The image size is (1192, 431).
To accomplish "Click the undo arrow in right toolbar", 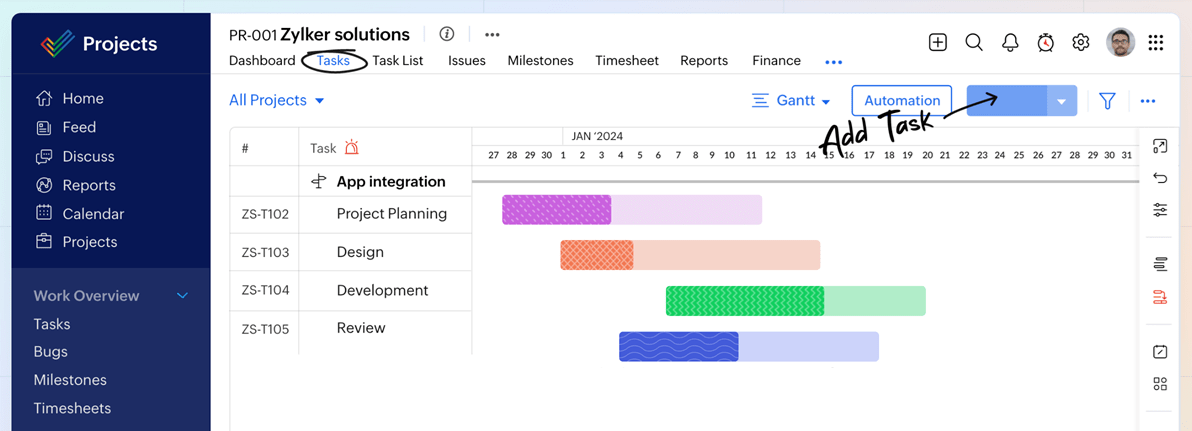I will (x=1160, y=178).
